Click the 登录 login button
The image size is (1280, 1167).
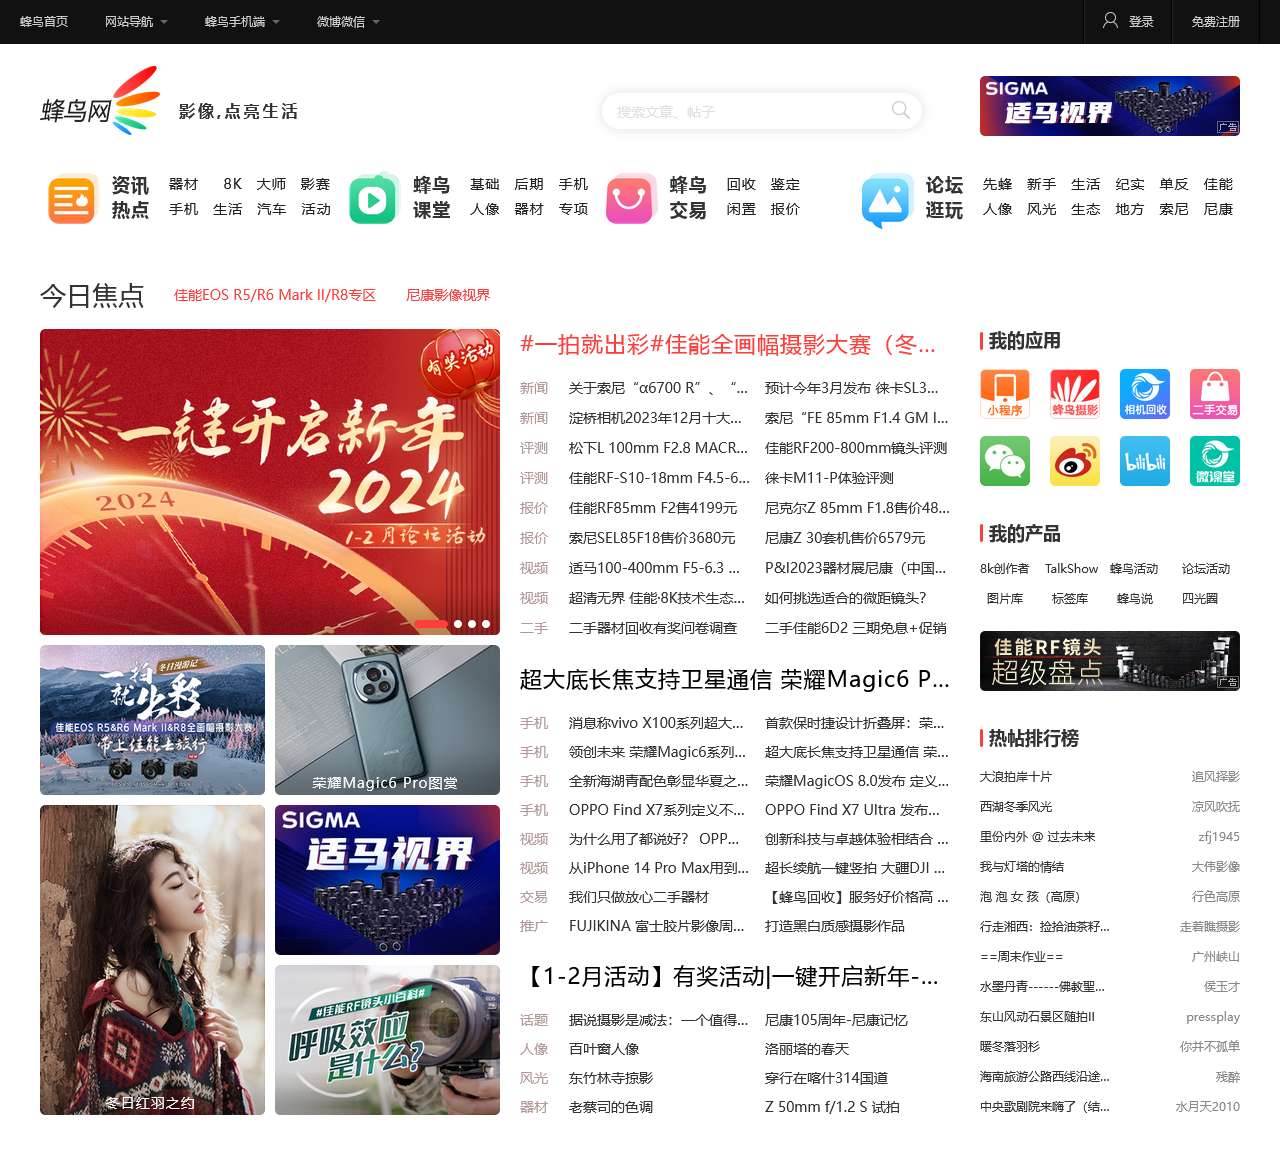1129,22
